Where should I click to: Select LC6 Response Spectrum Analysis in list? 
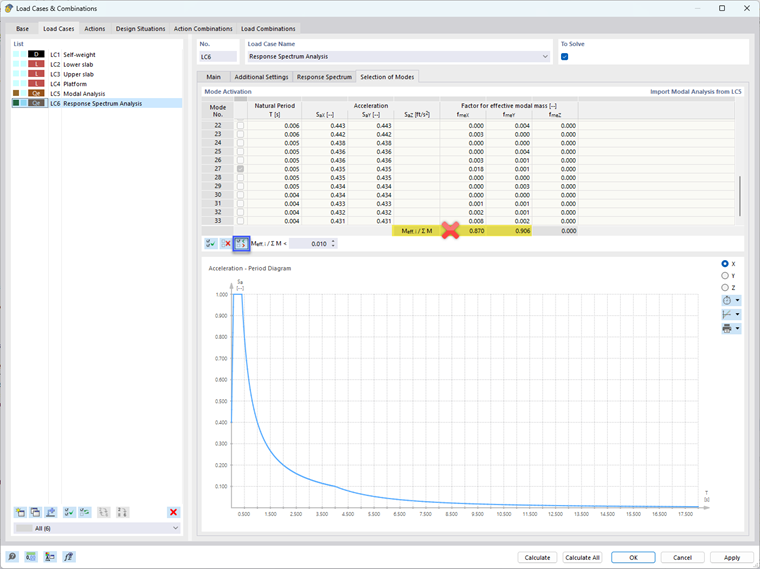point(96,103)
